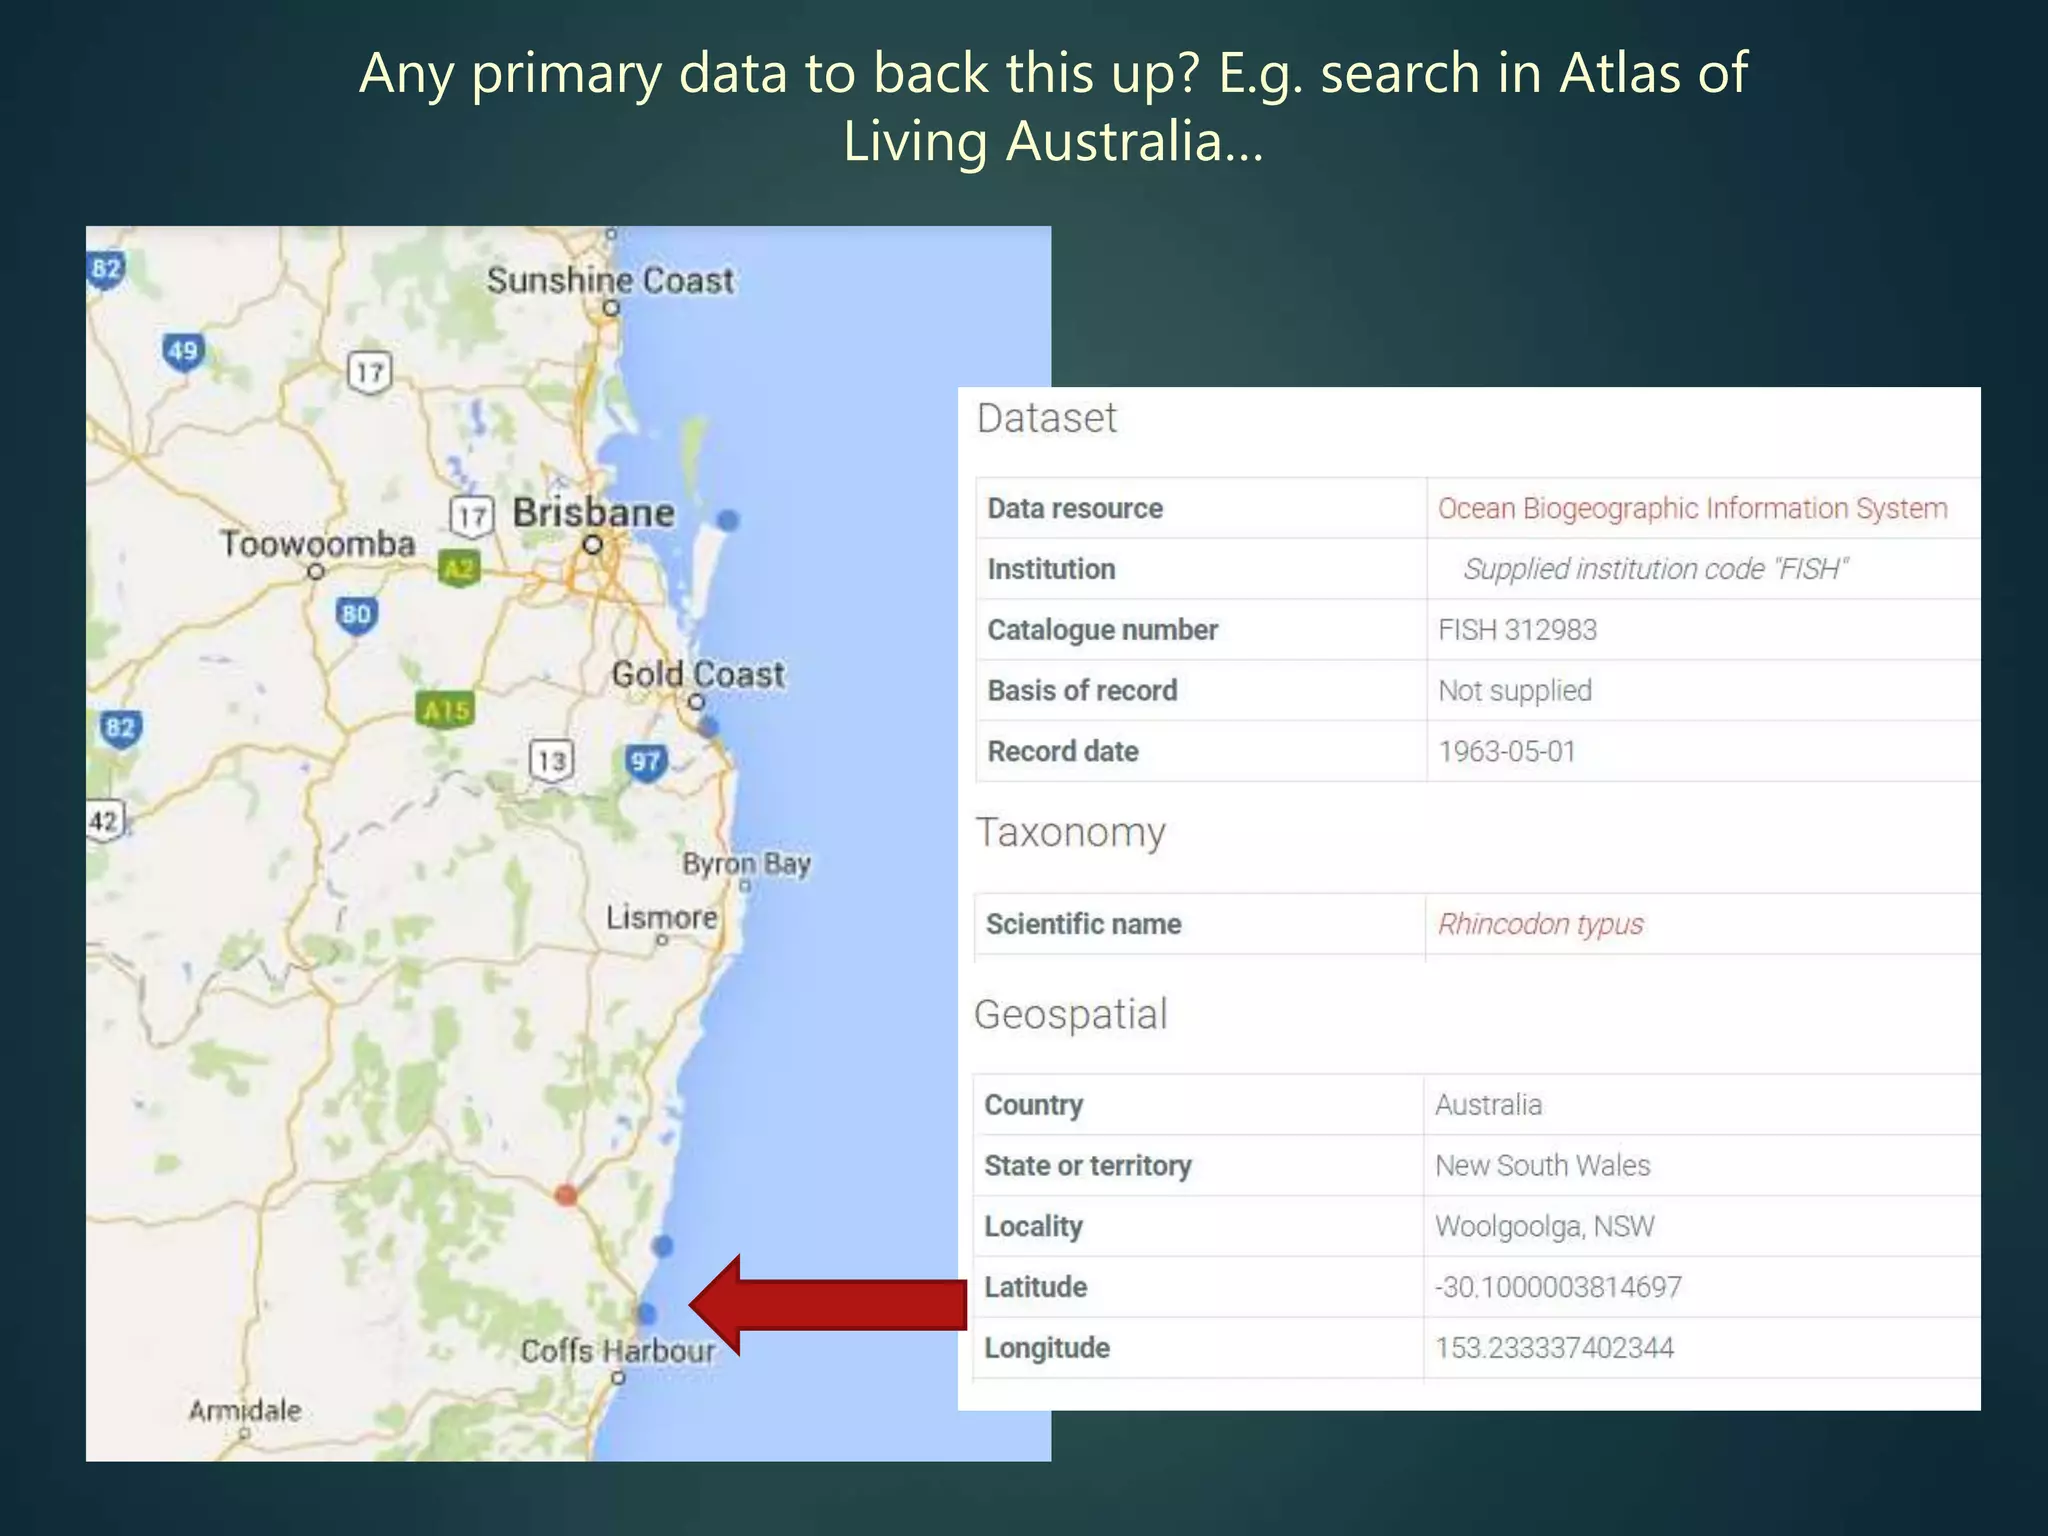Click the route 42 shield at the map's west edge
This screenshot has width=2048, height=1536.
(x=105, y=822)
